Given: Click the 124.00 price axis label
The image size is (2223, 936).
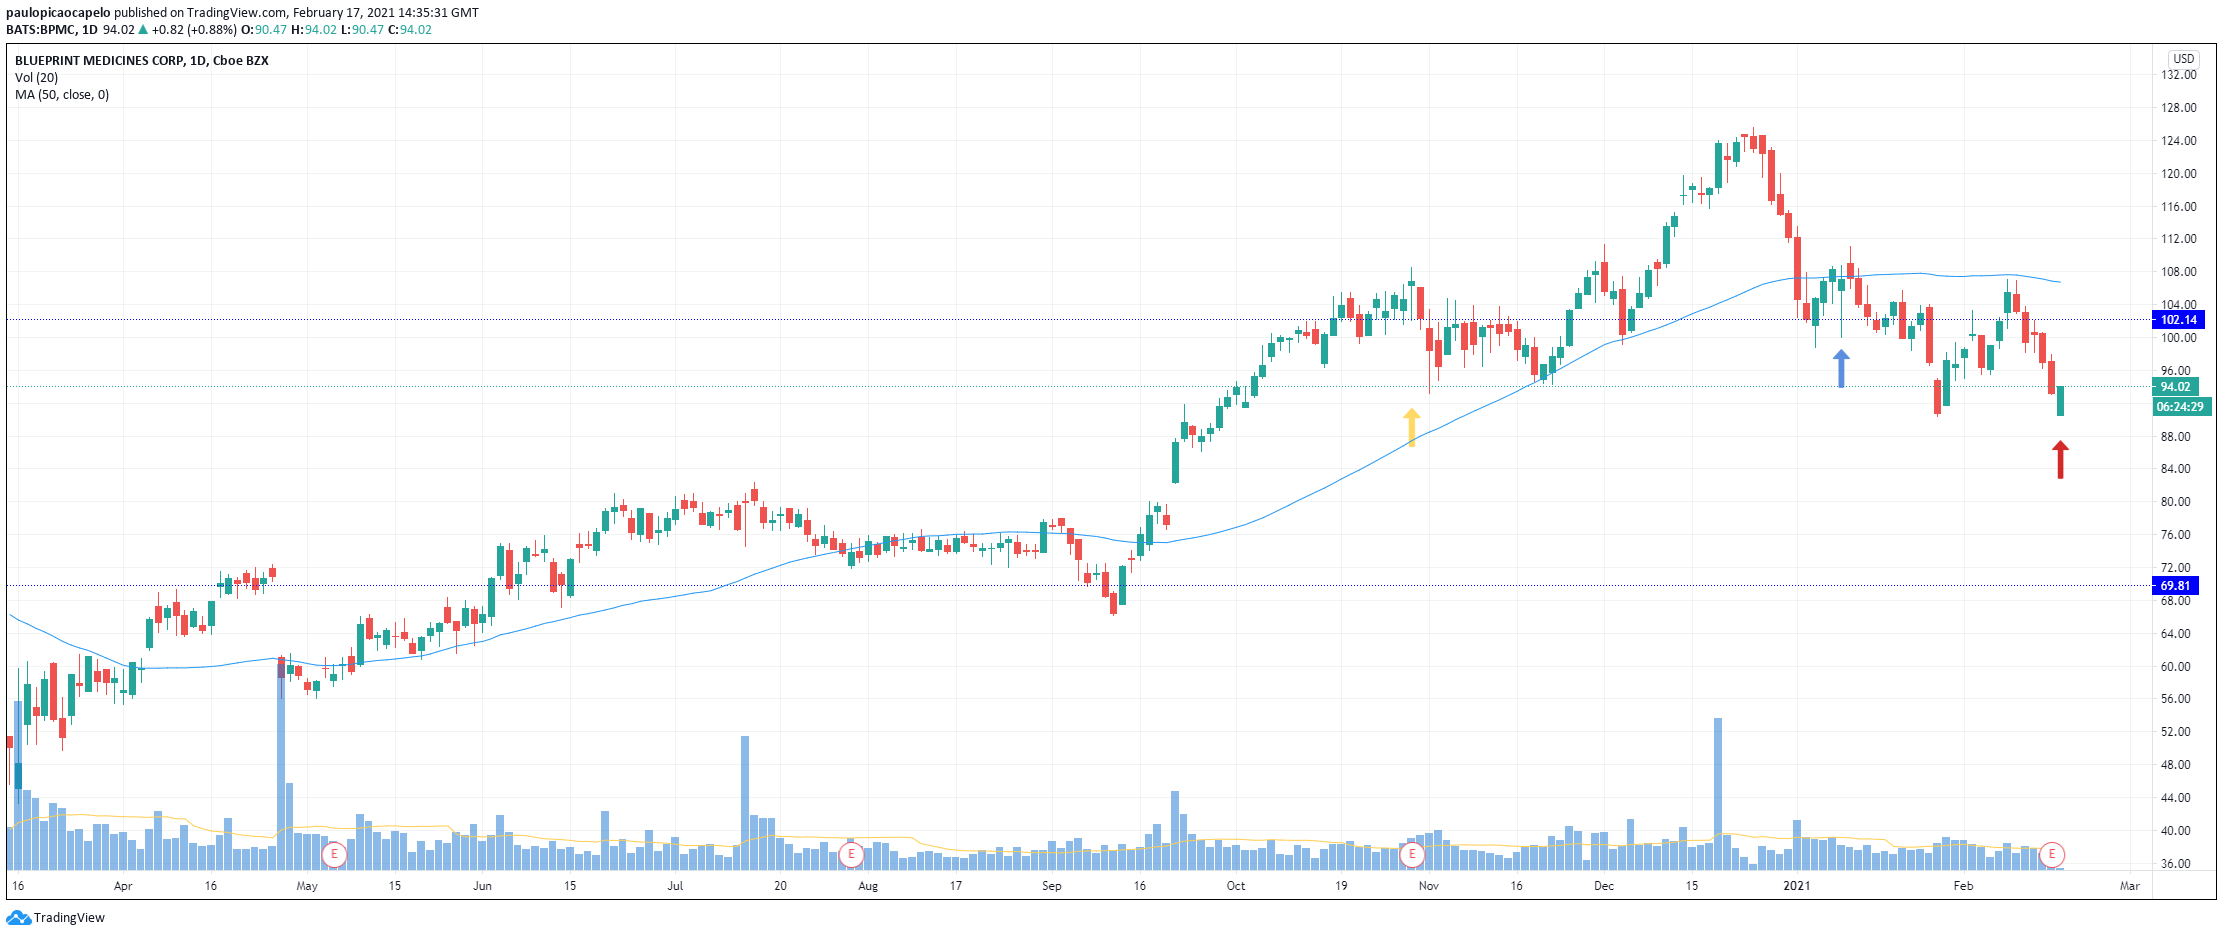Looking at the screenshot, I should pos(2178,141).
